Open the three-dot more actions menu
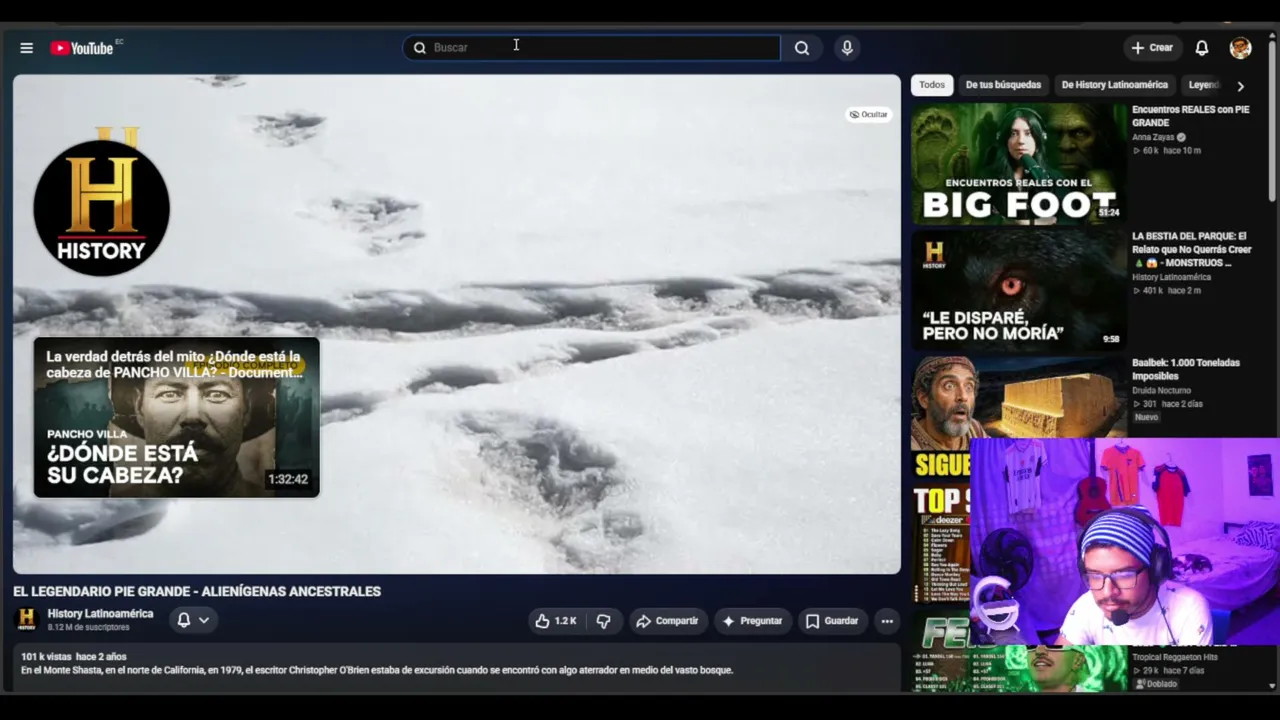This screenshot has width=1280, height=720. click(887, 621)
